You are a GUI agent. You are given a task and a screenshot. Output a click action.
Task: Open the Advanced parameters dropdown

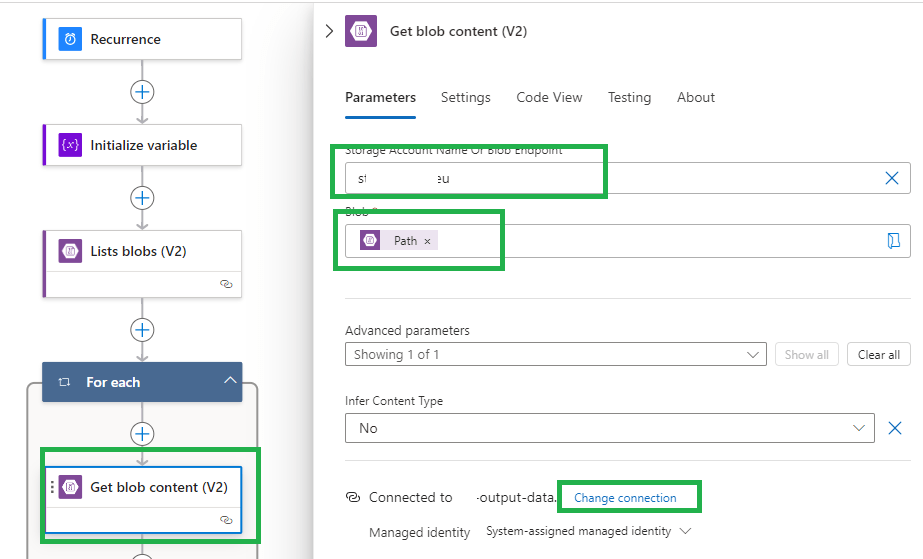click(556, 354)
